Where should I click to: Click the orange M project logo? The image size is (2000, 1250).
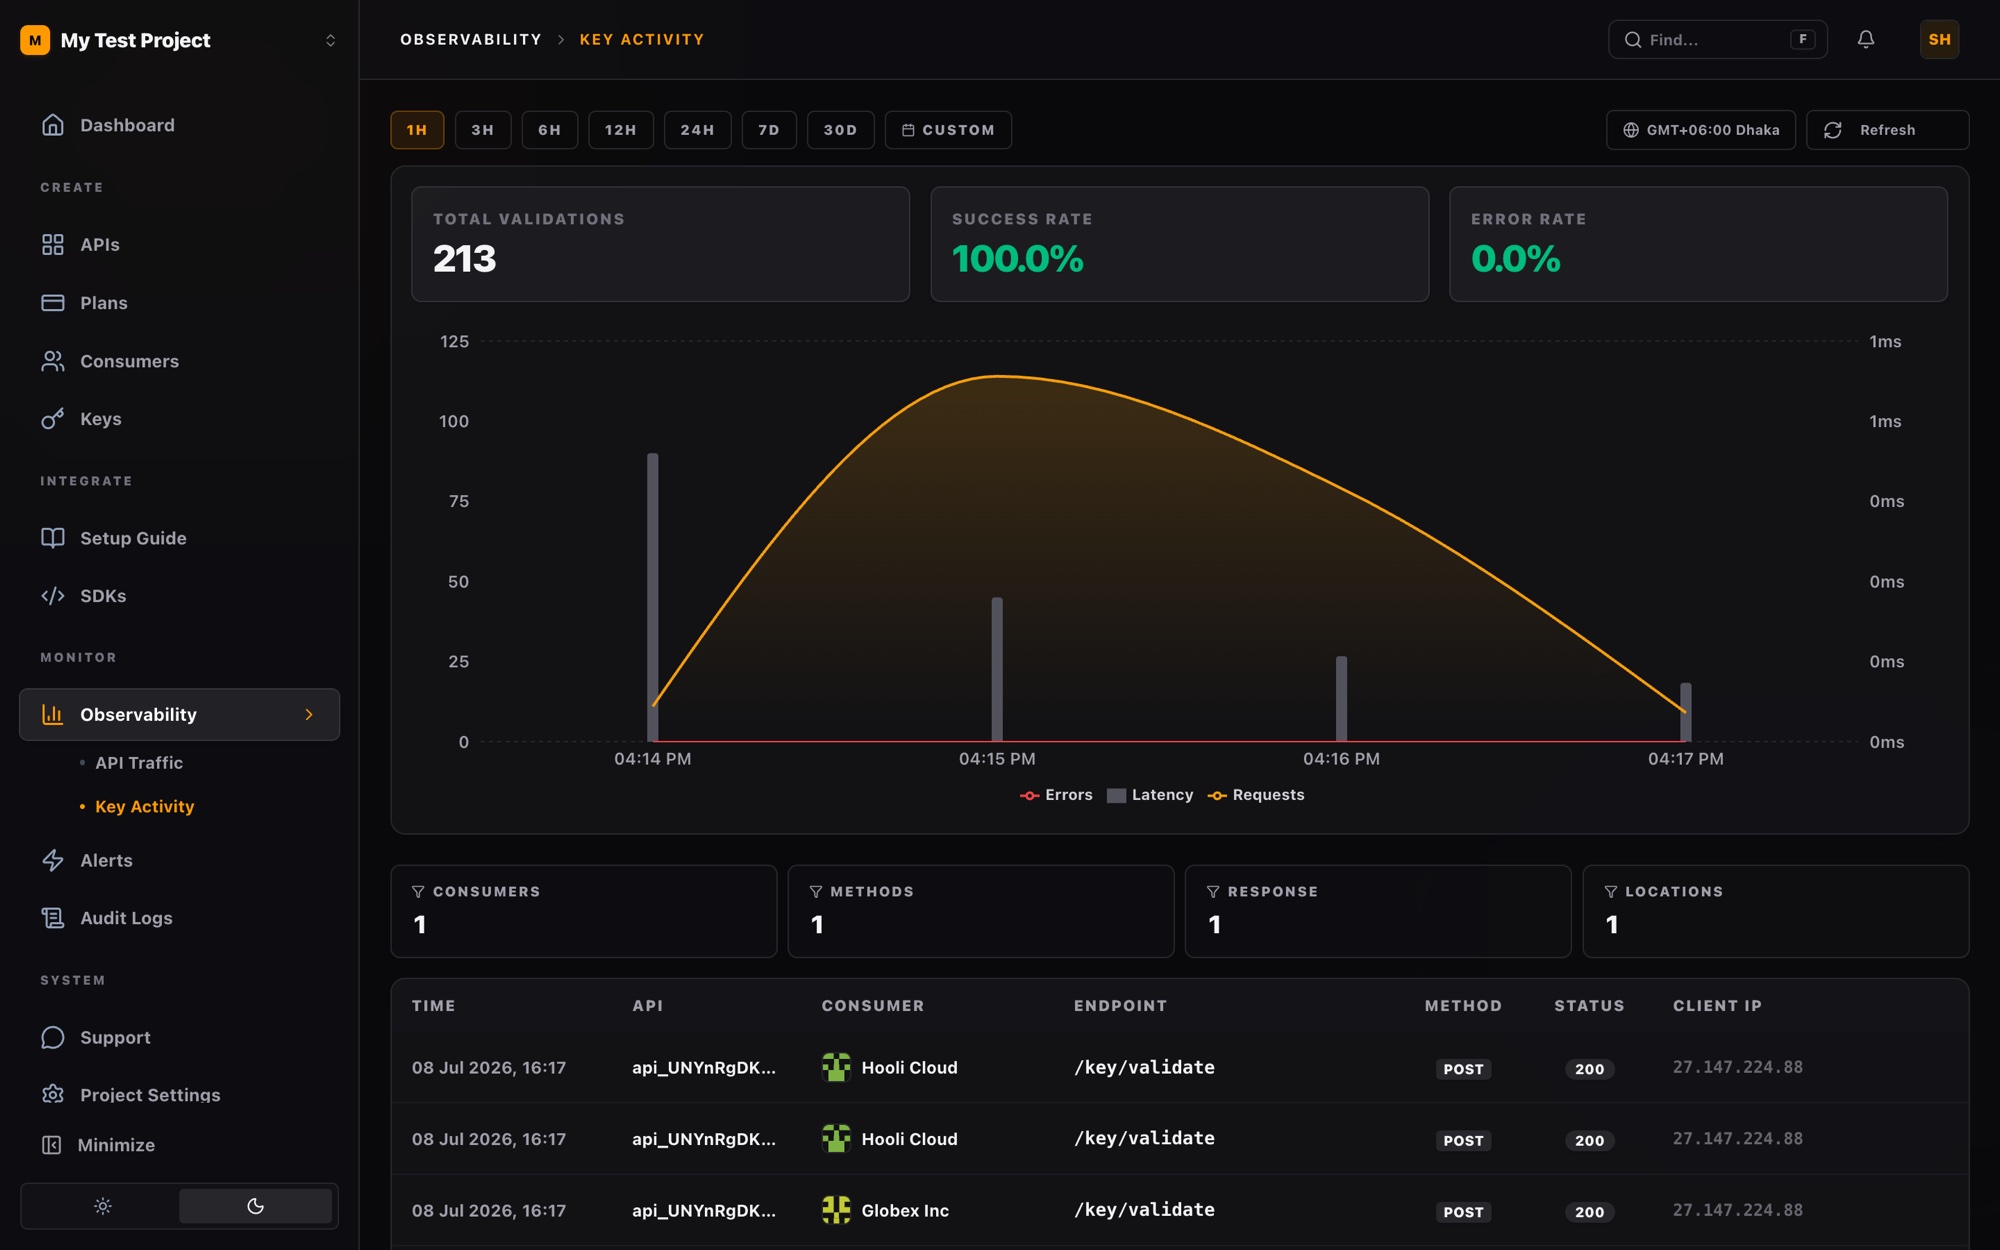click(x=35, y=40)
